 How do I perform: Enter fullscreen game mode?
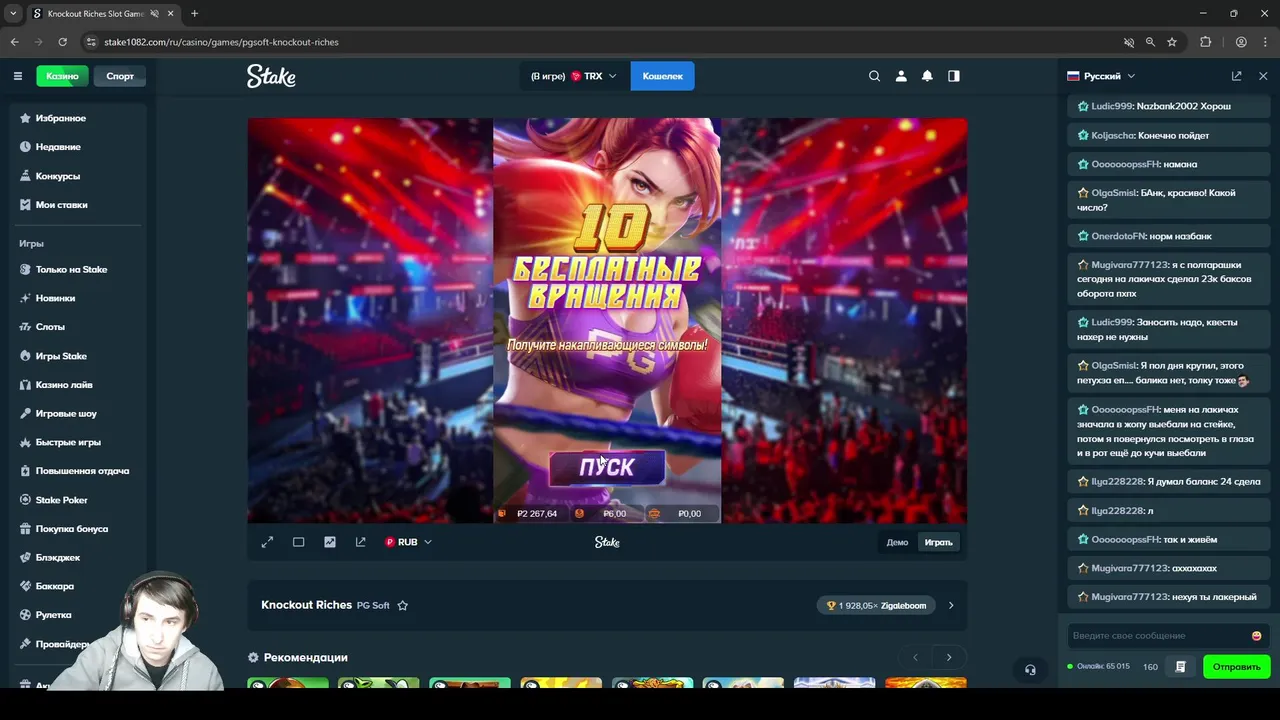click(x=267, y=542)
